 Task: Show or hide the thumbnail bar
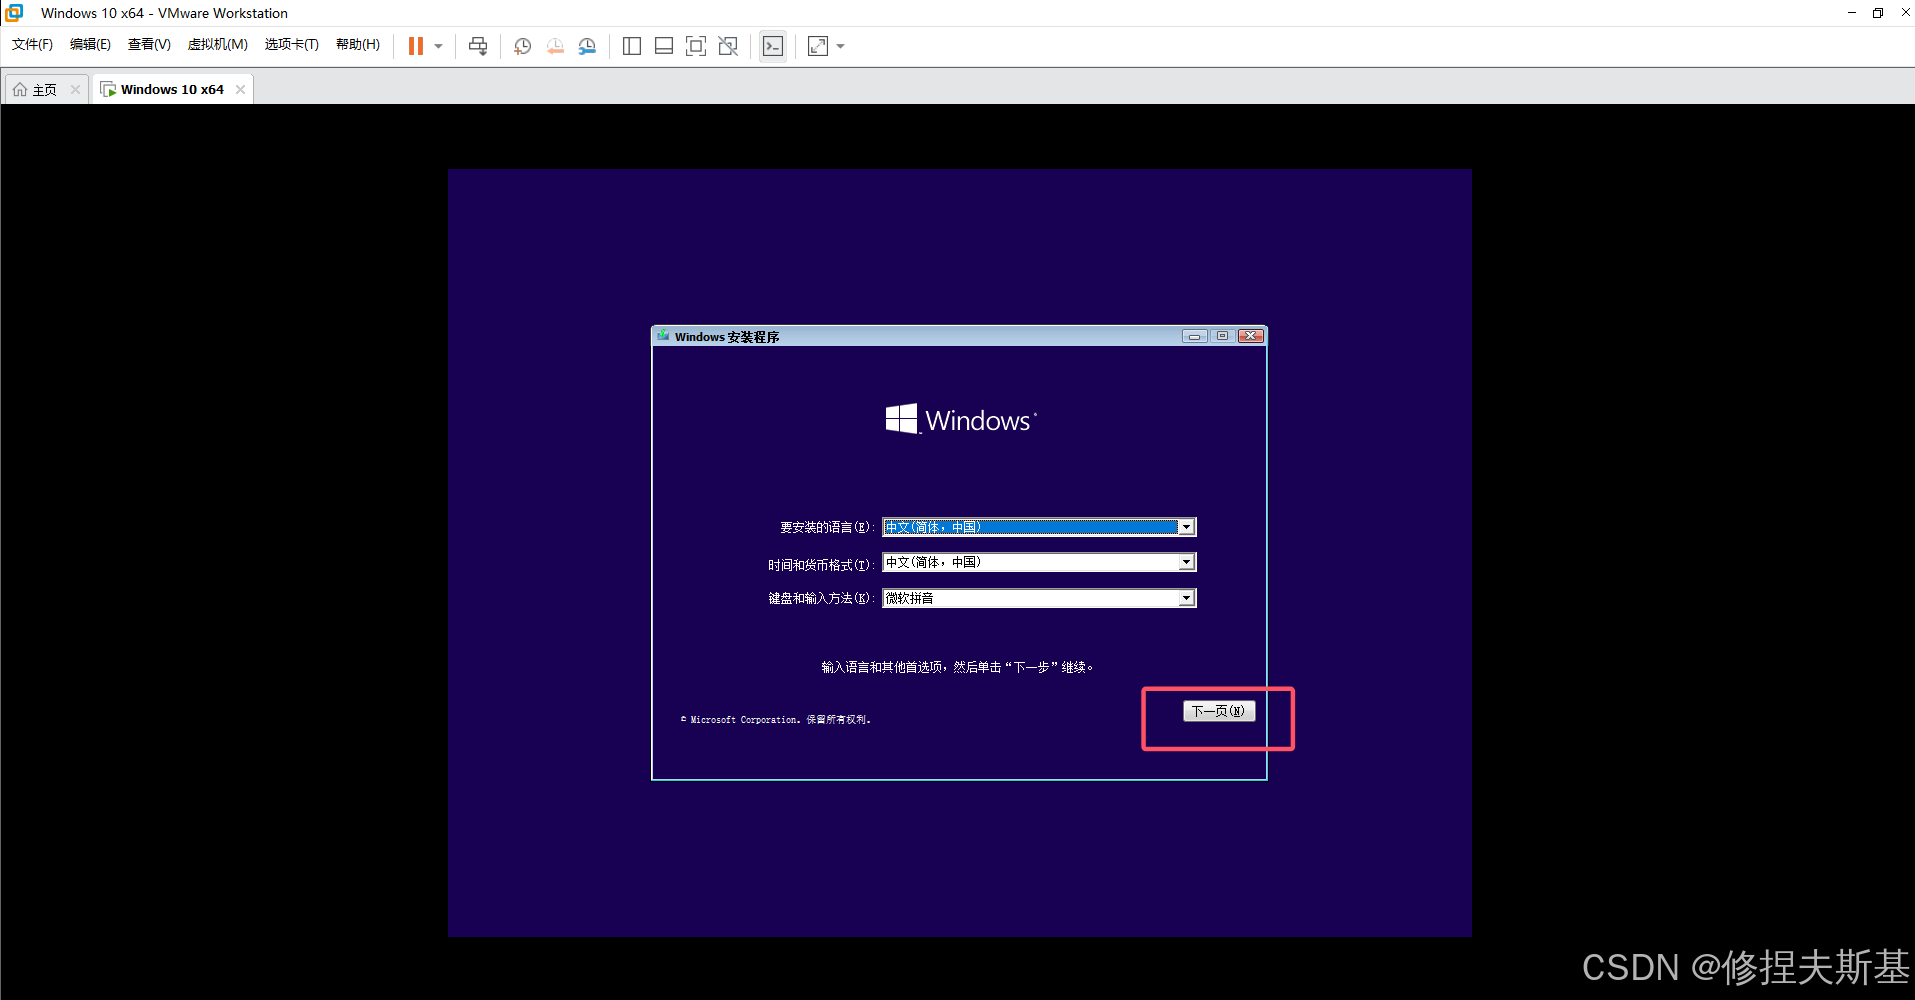pos(663,46)
